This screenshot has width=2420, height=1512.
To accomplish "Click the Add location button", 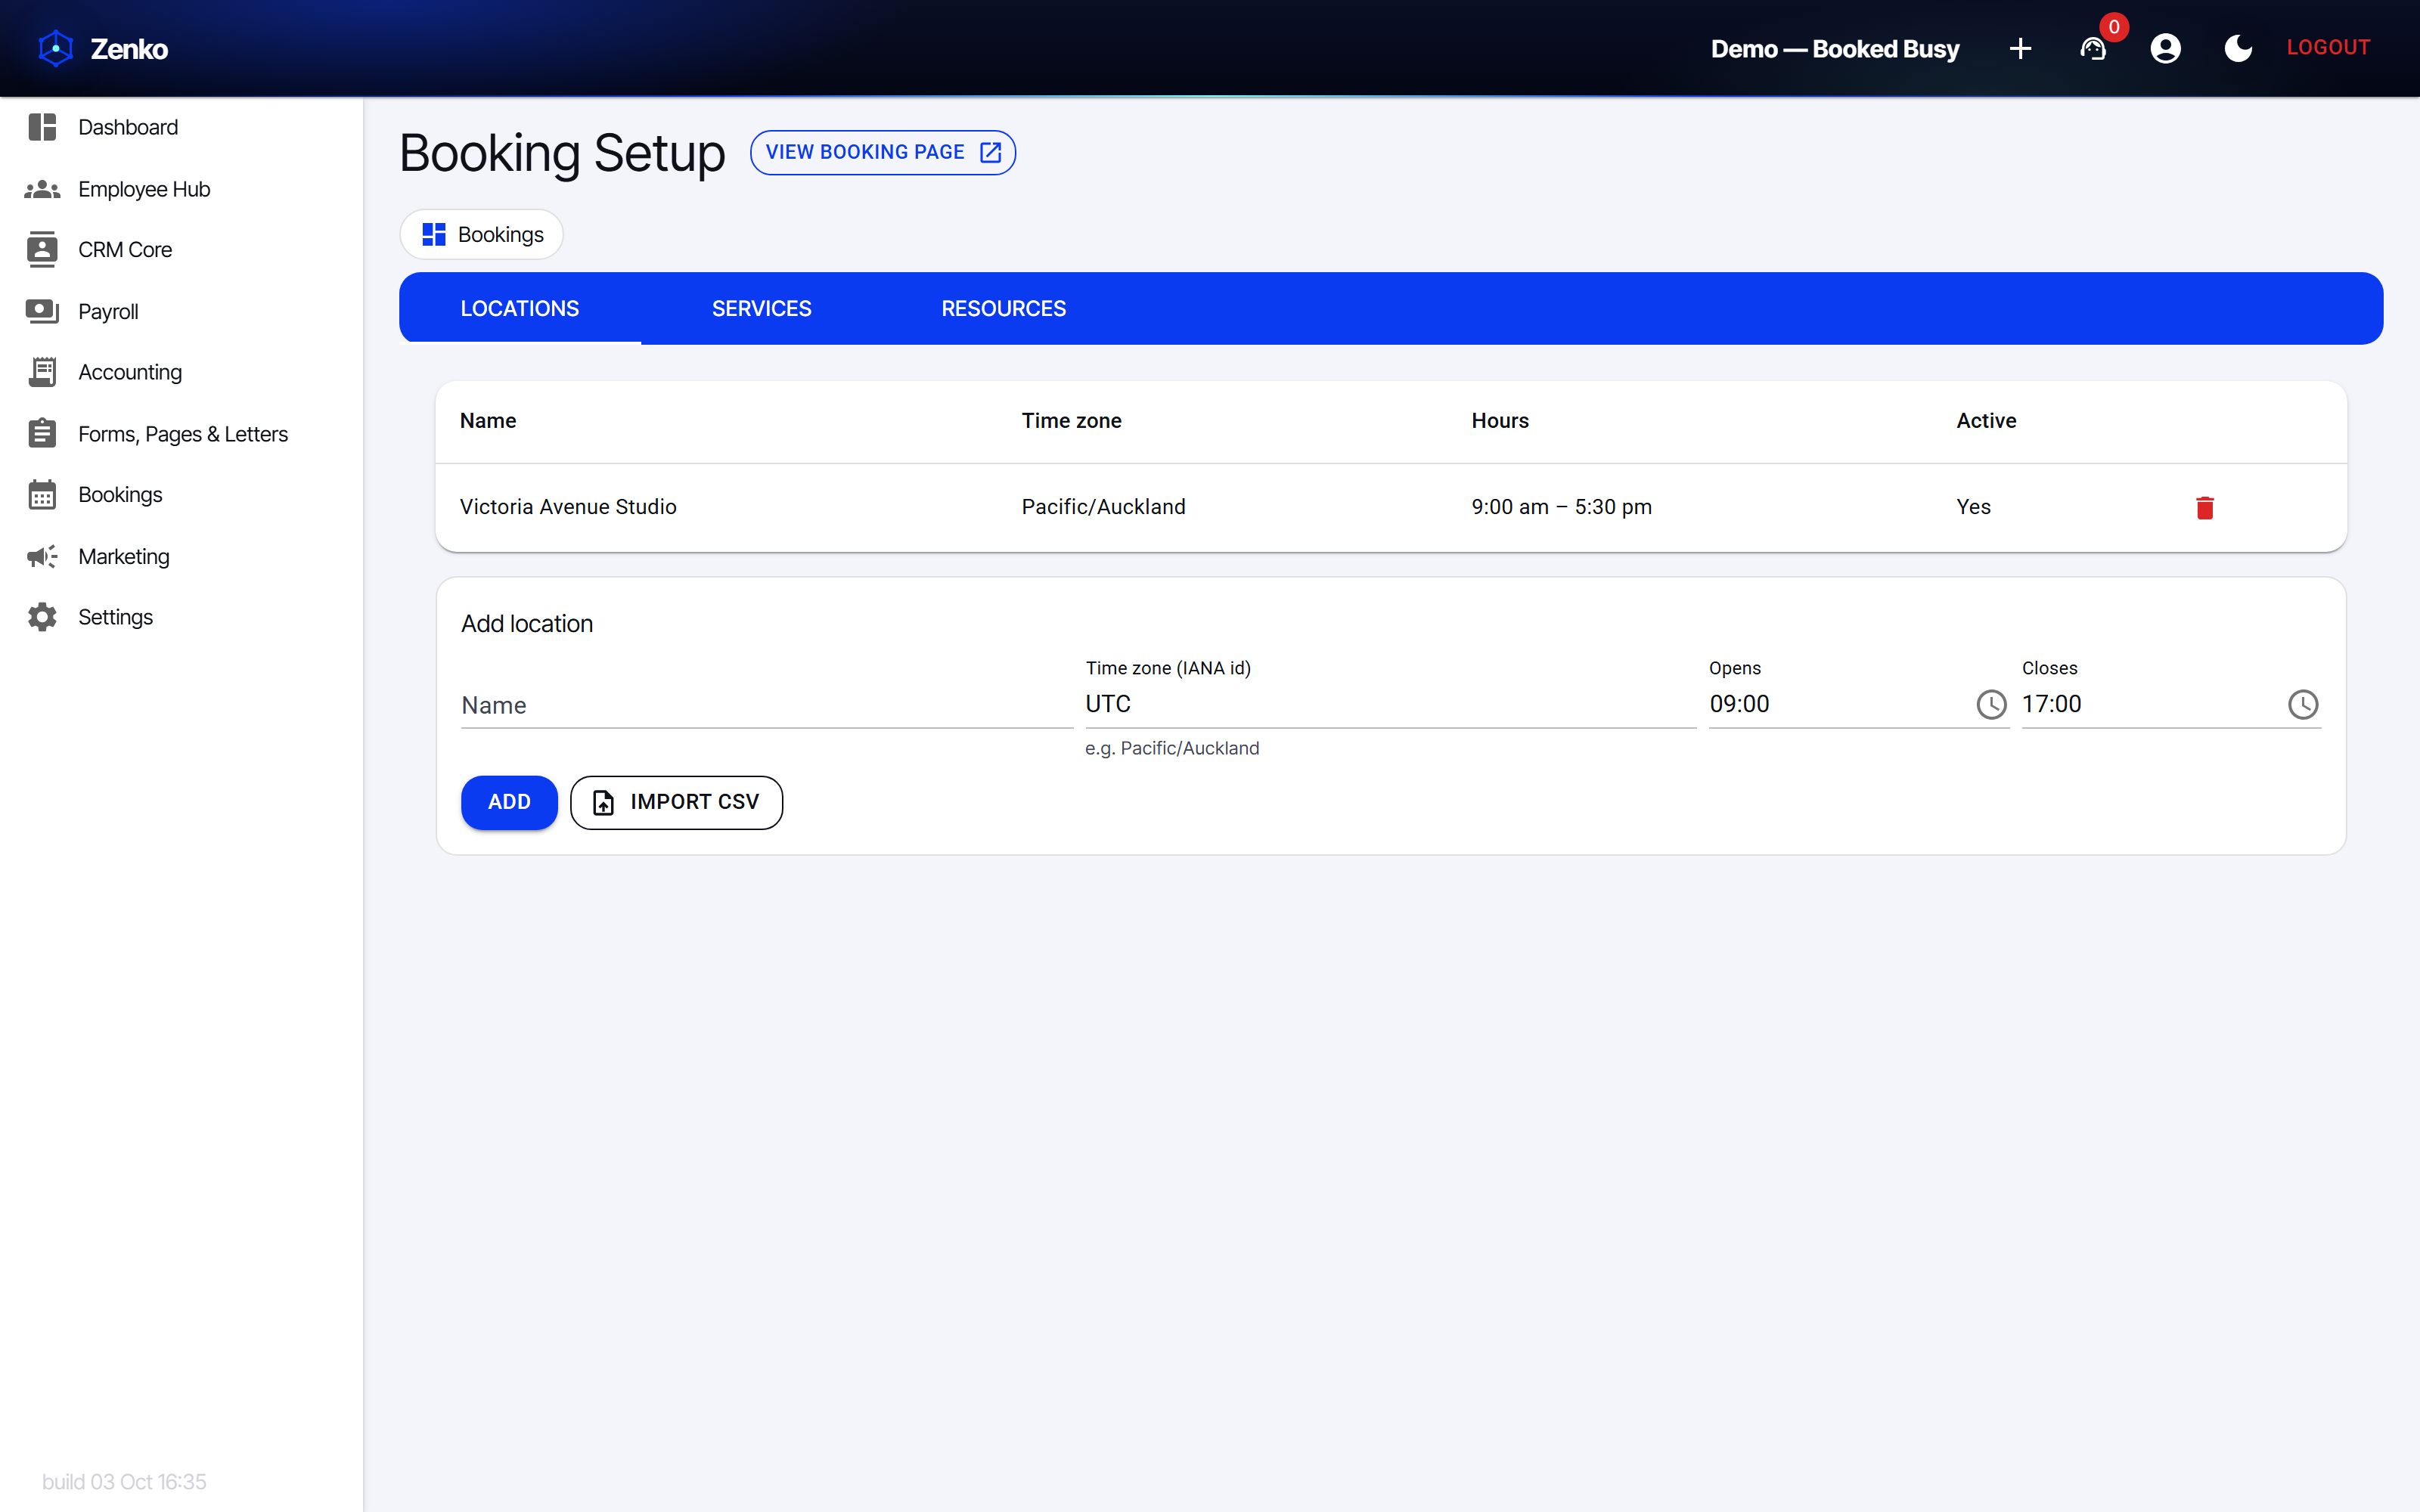I will 509,802.
